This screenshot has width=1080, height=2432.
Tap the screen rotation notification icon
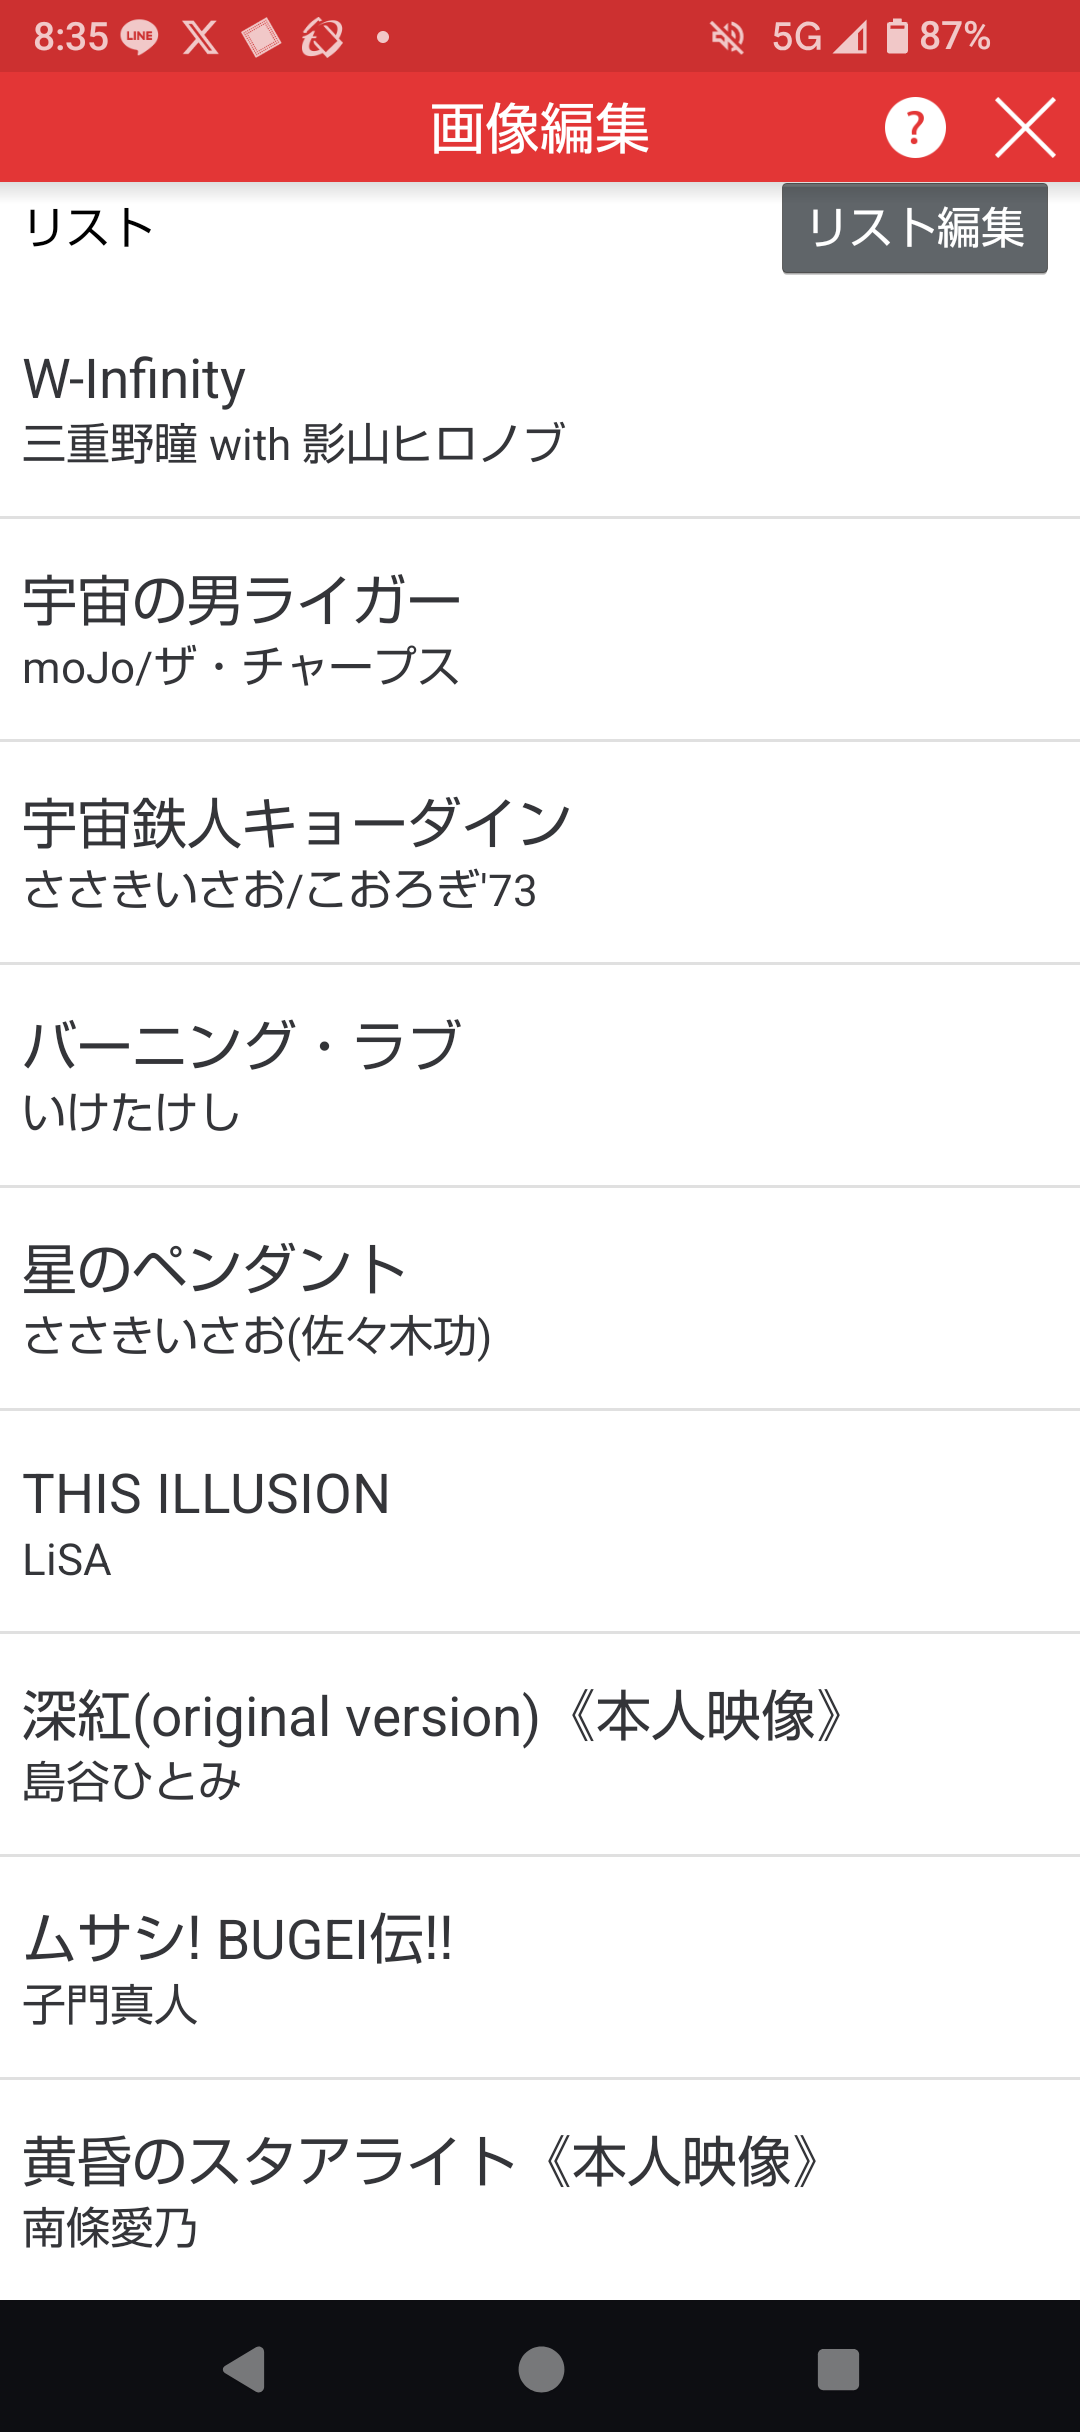point(322,38)
